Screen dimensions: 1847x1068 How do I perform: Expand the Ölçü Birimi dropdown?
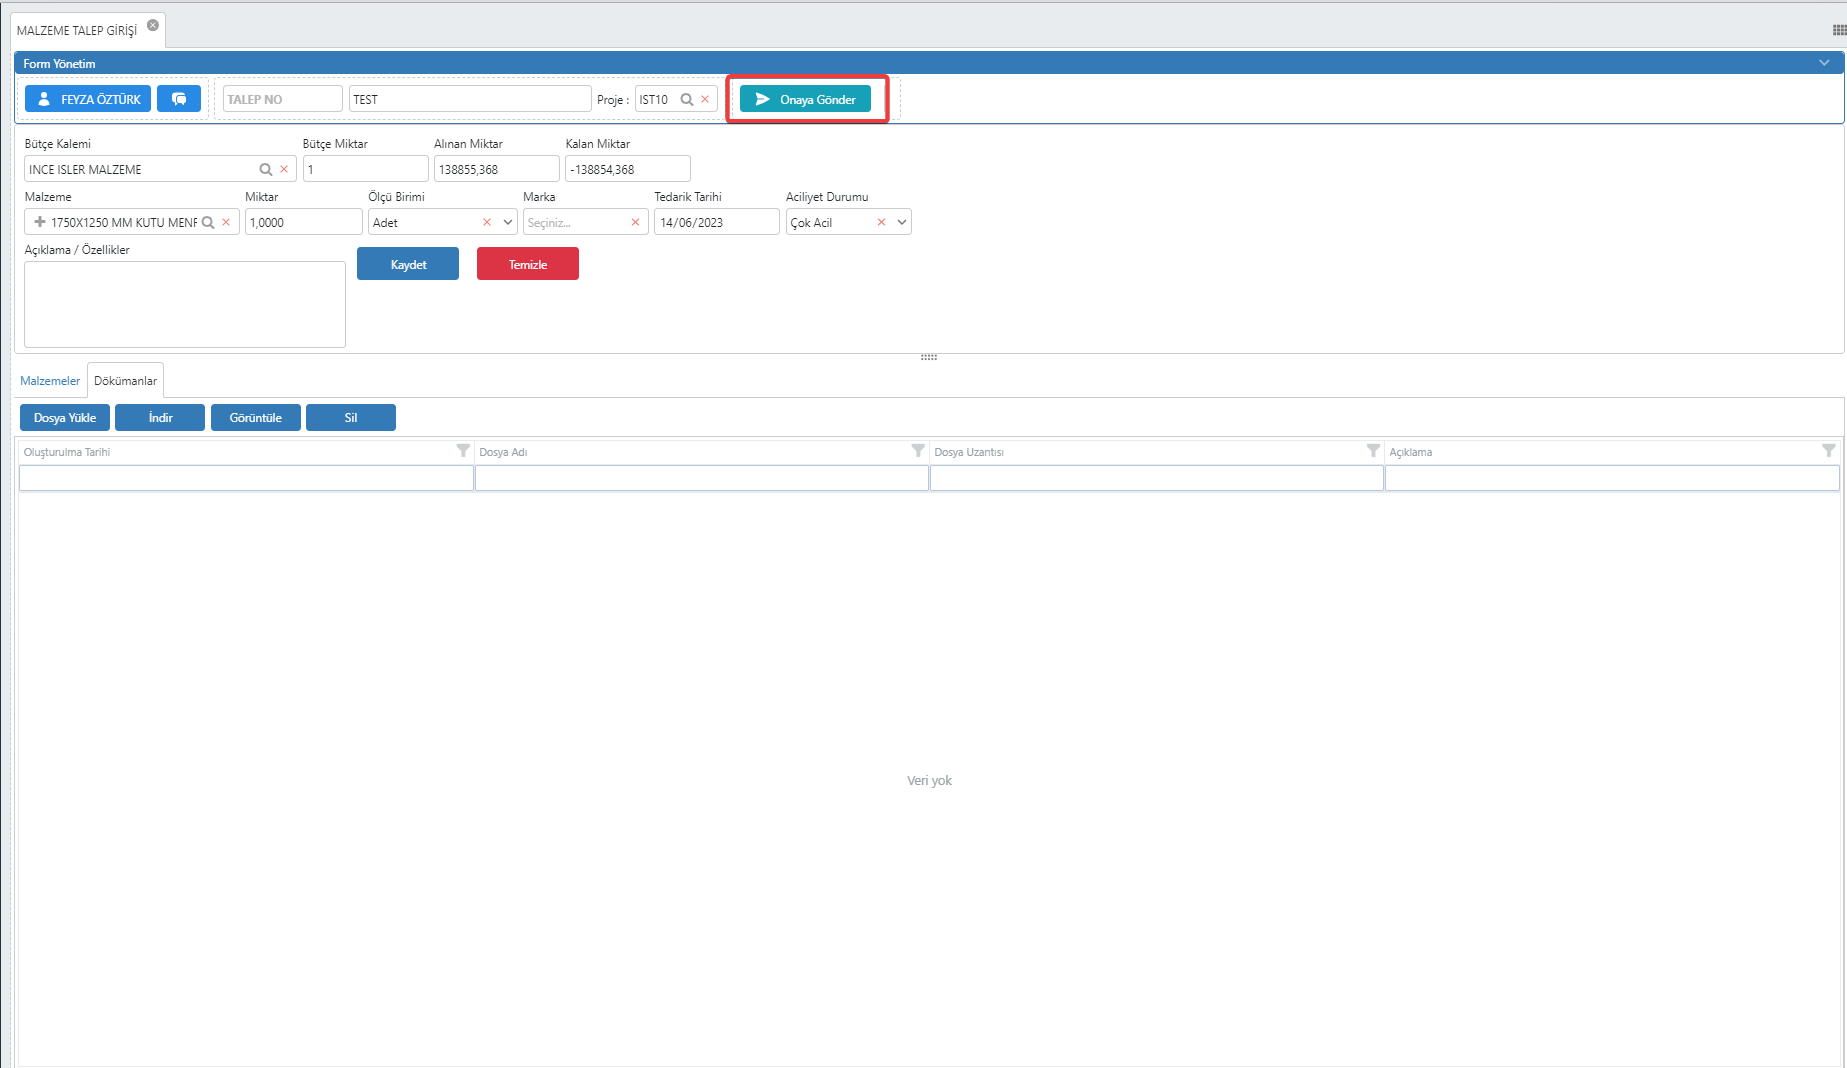click(x=507, y=222)
